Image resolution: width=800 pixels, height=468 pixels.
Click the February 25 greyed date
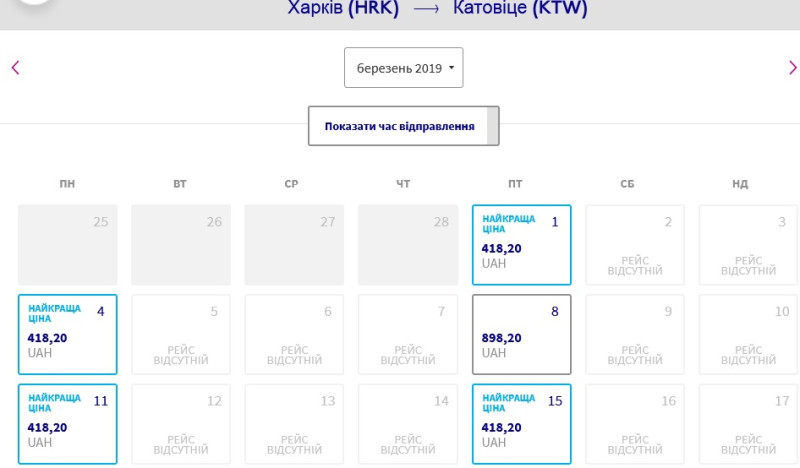tap(67, 245)
